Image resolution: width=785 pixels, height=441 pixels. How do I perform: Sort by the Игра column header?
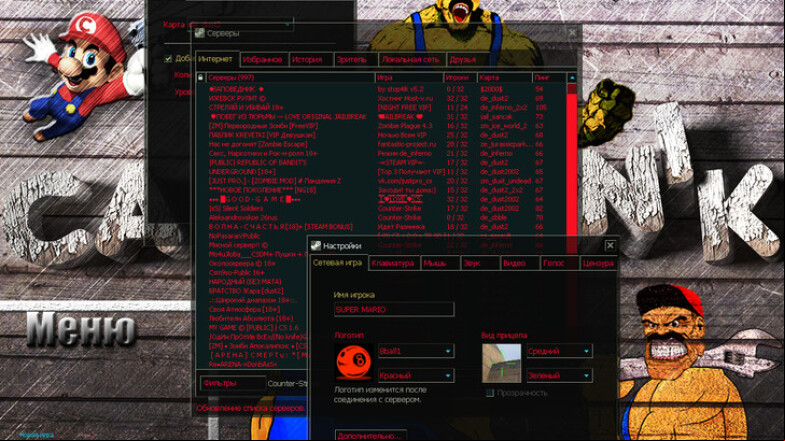[409, 78]
